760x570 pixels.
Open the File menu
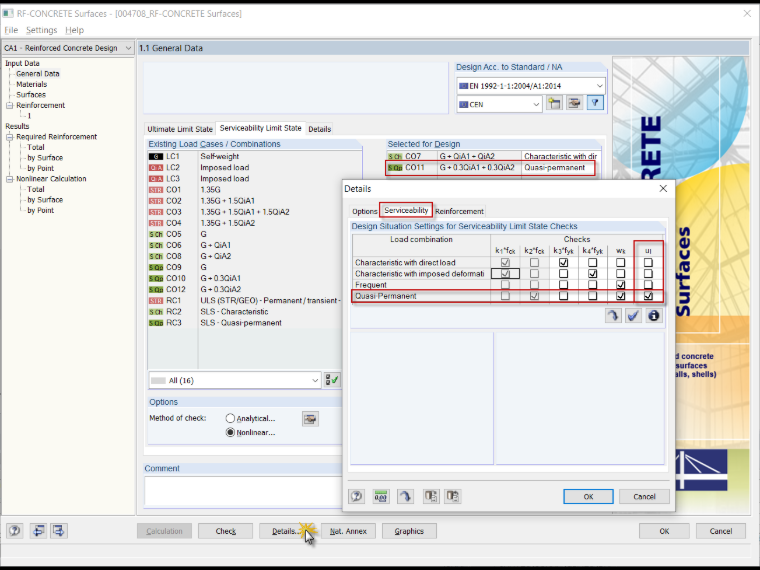click(x=11, y=30)
